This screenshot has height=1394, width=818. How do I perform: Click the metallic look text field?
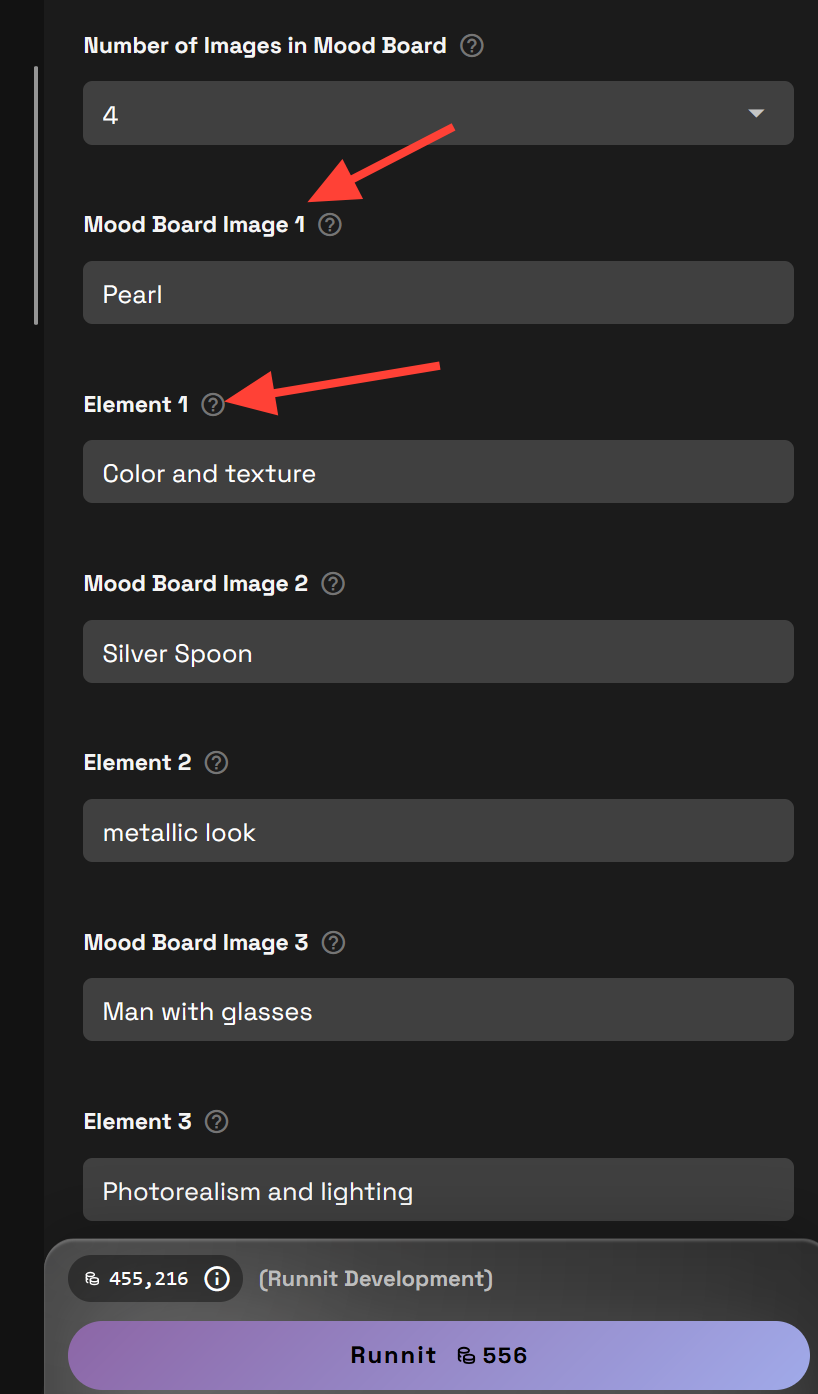(438, 830)
